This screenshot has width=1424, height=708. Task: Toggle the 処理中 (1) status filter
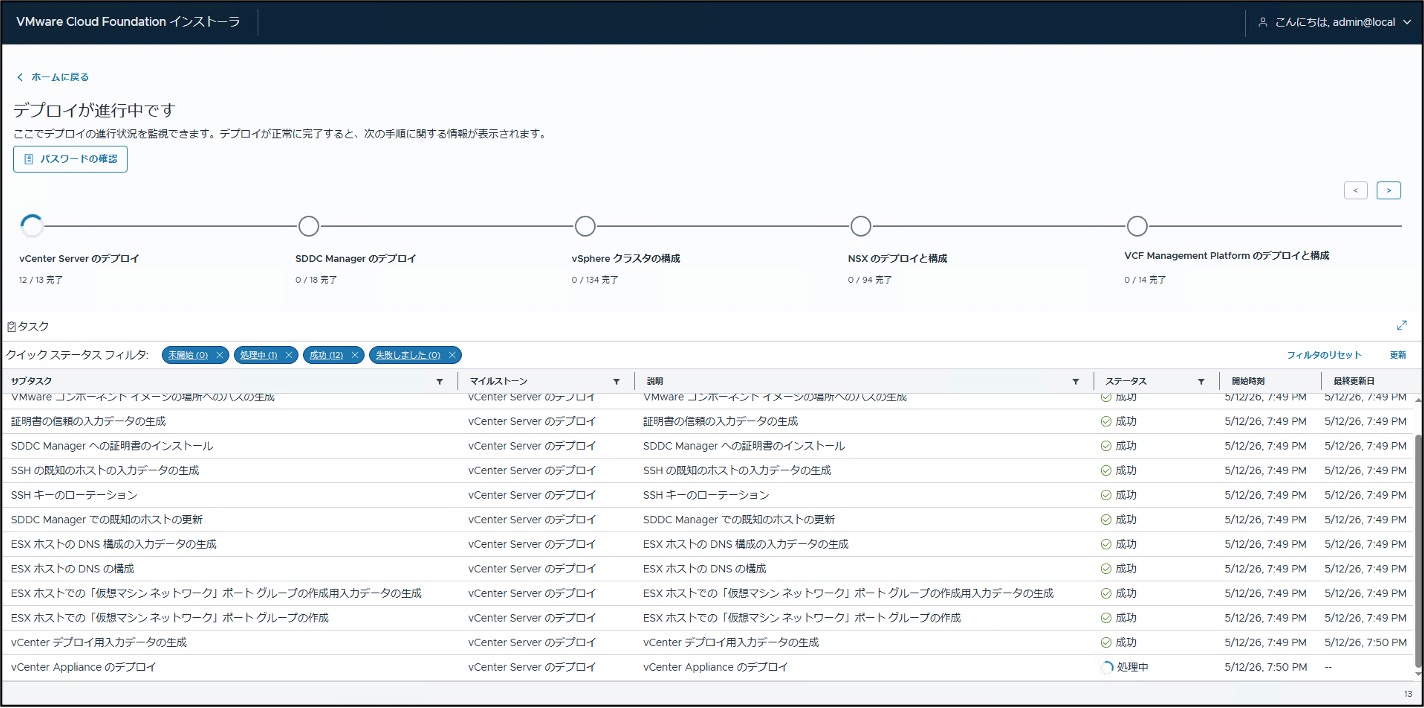[258, 355]
